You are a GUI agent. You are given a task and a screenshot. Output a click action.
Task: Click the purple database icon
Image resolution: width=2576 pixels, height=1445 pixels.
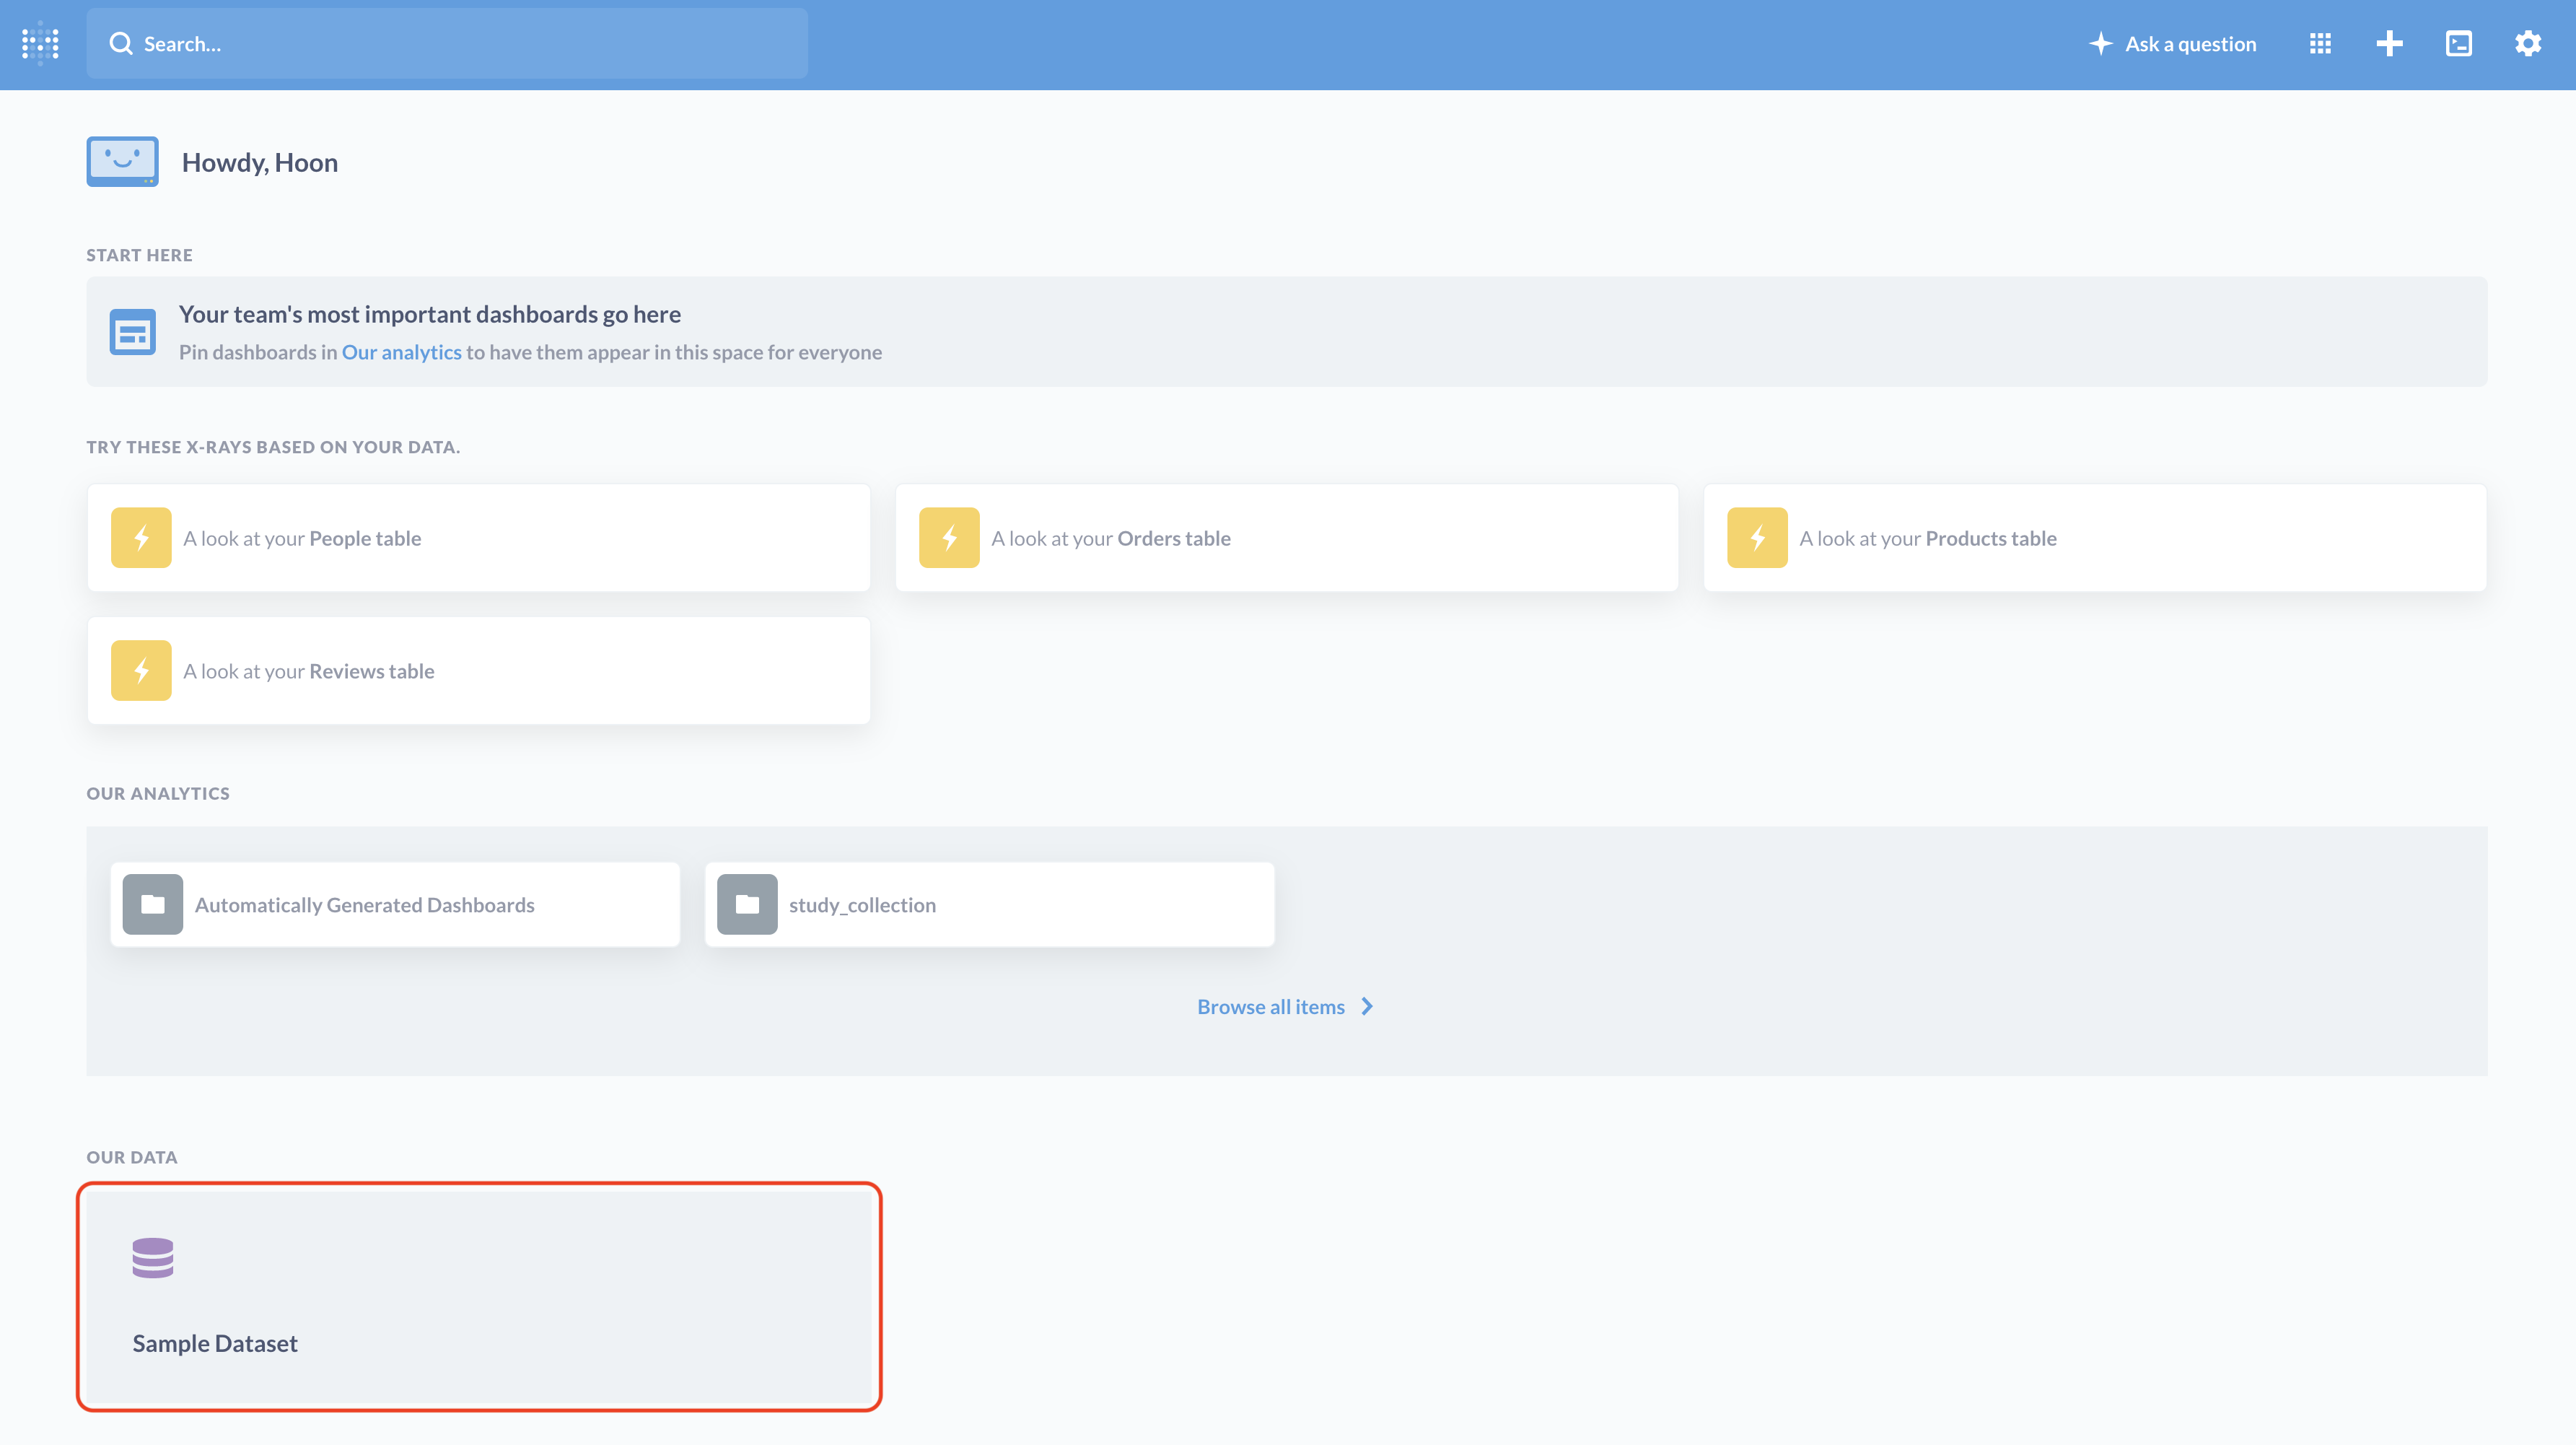tap(153, 1258)
